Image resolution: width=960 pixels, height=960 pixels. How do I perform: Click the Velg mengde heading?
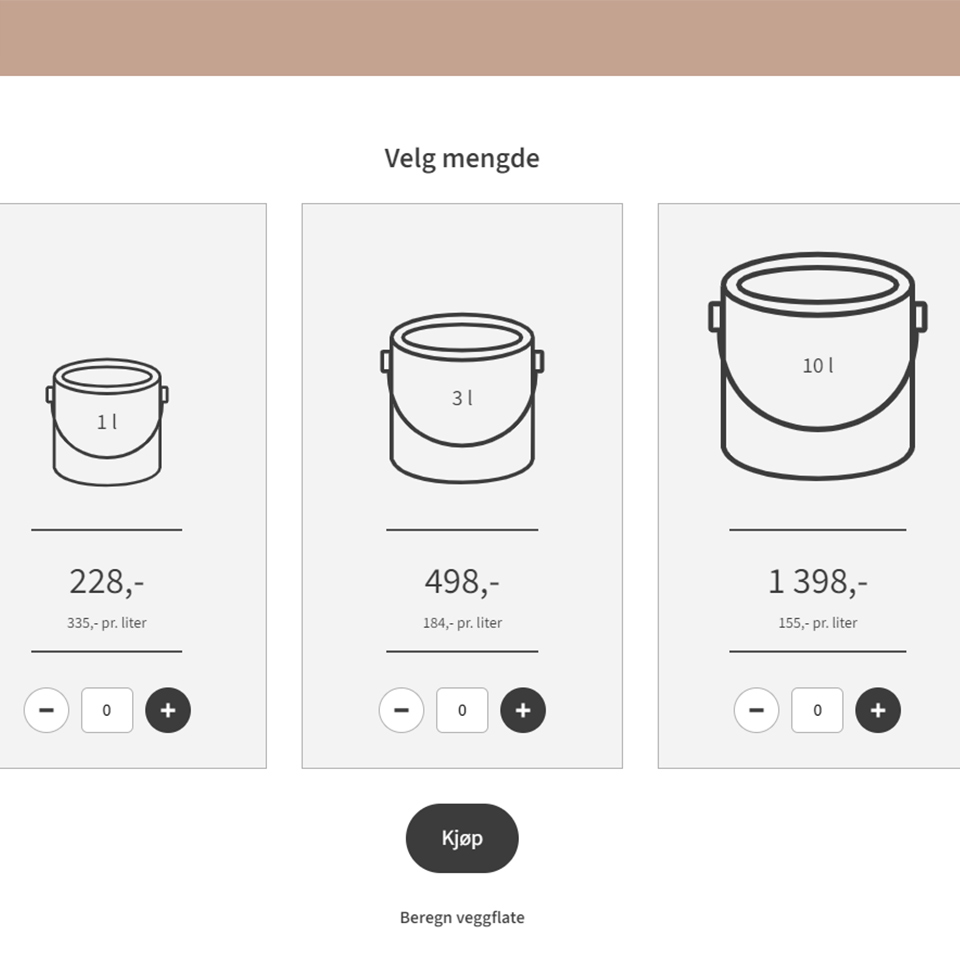(462, 158)
